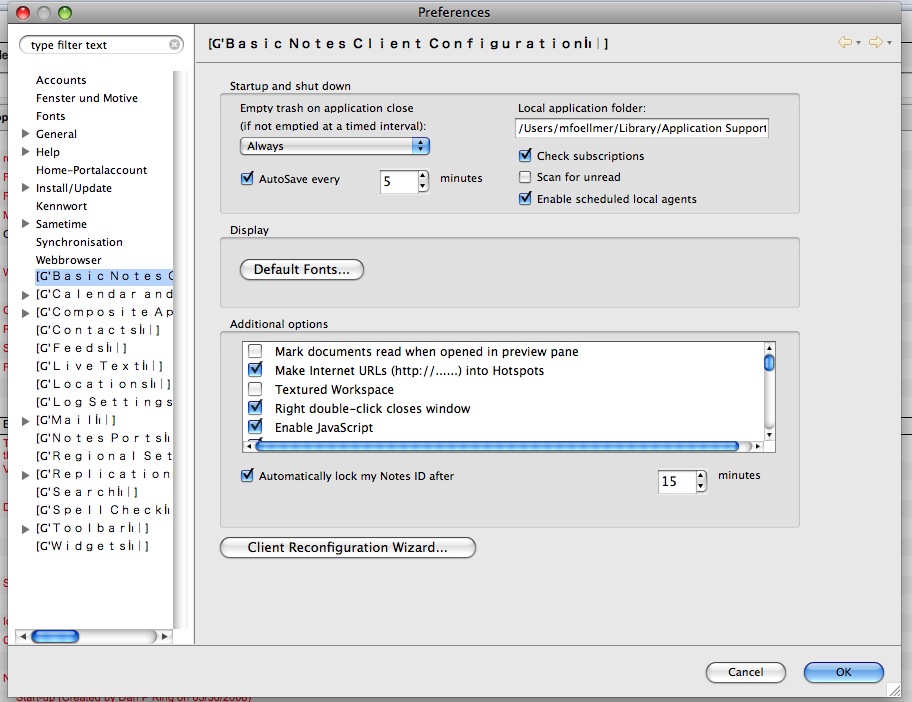This screenshot has width=912, height=702.
Task: Toggle Enable scheduled local agents
Action: coord(525,198)
